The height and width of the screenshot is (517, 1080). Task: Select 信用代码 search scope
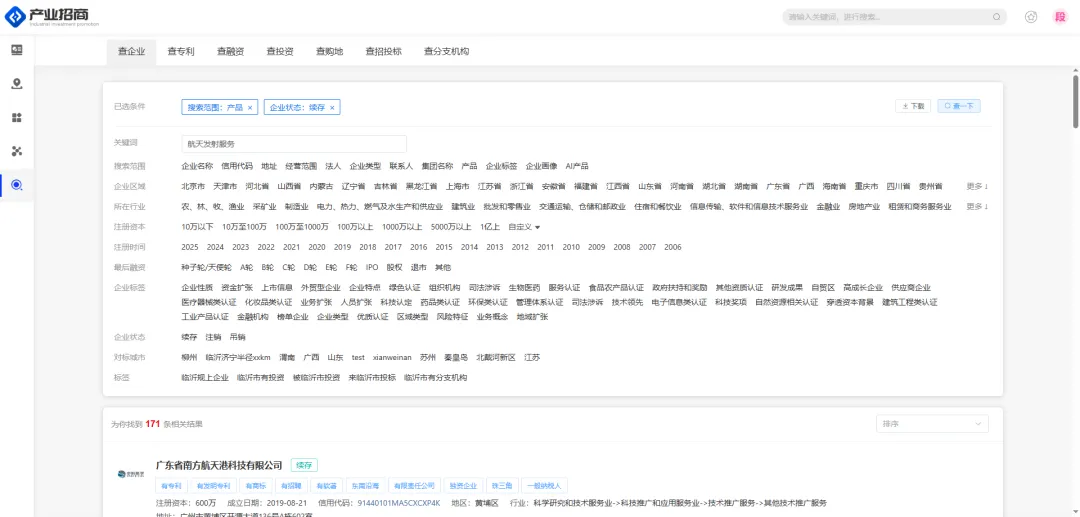pyautogui.click(x=237, y=166)
